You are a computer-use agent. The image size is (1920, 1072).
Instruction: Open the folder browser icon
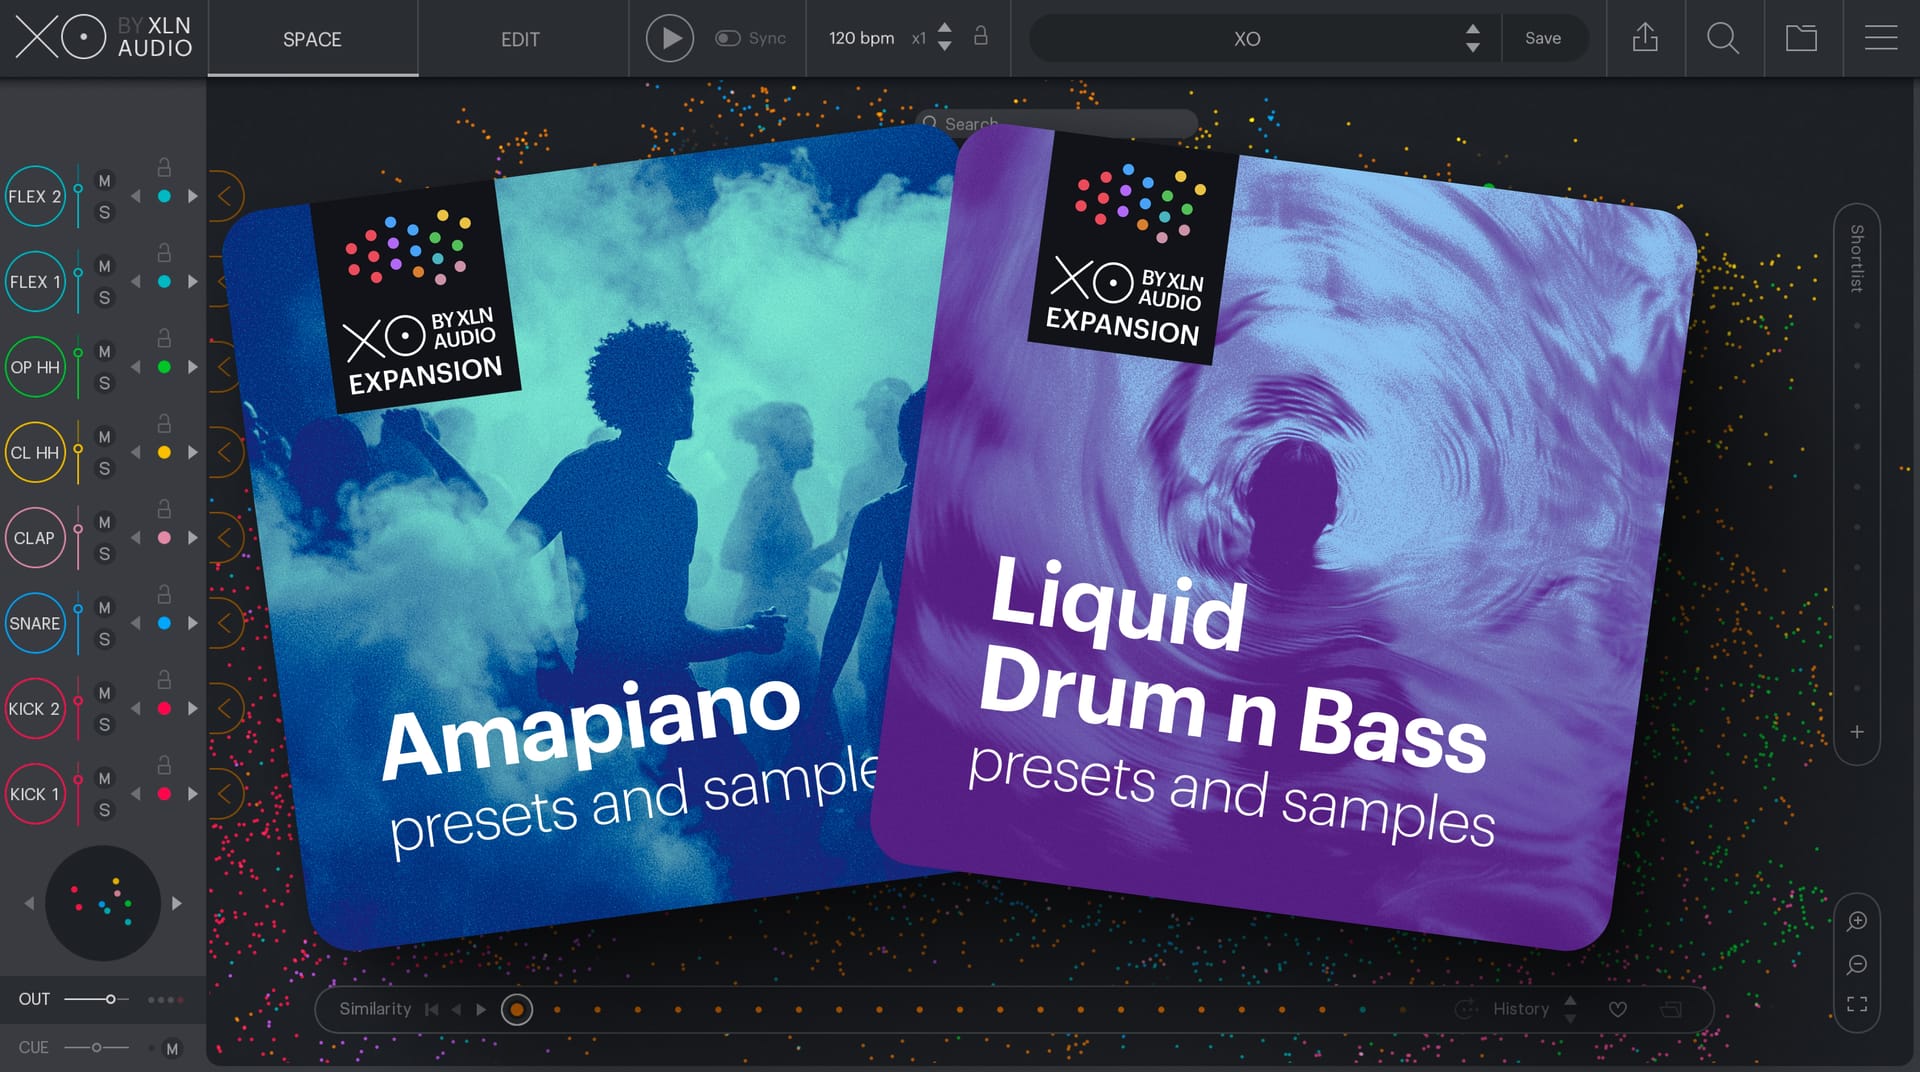[x=1802, y=38]
